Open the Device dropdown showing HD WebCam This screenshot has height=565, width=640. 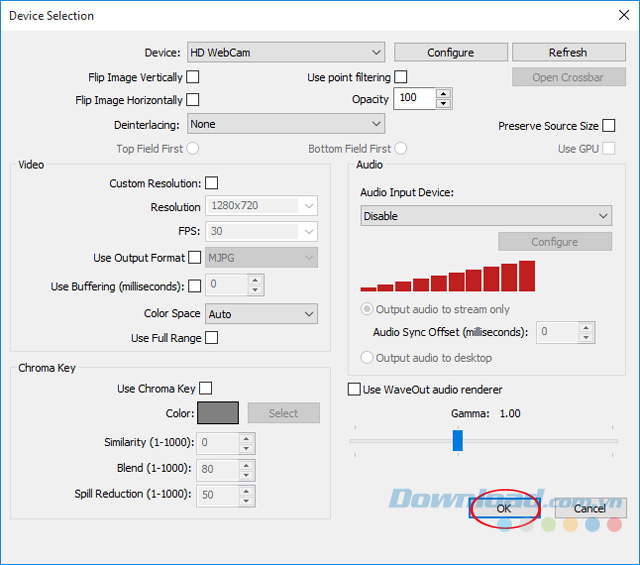(286, 52)
